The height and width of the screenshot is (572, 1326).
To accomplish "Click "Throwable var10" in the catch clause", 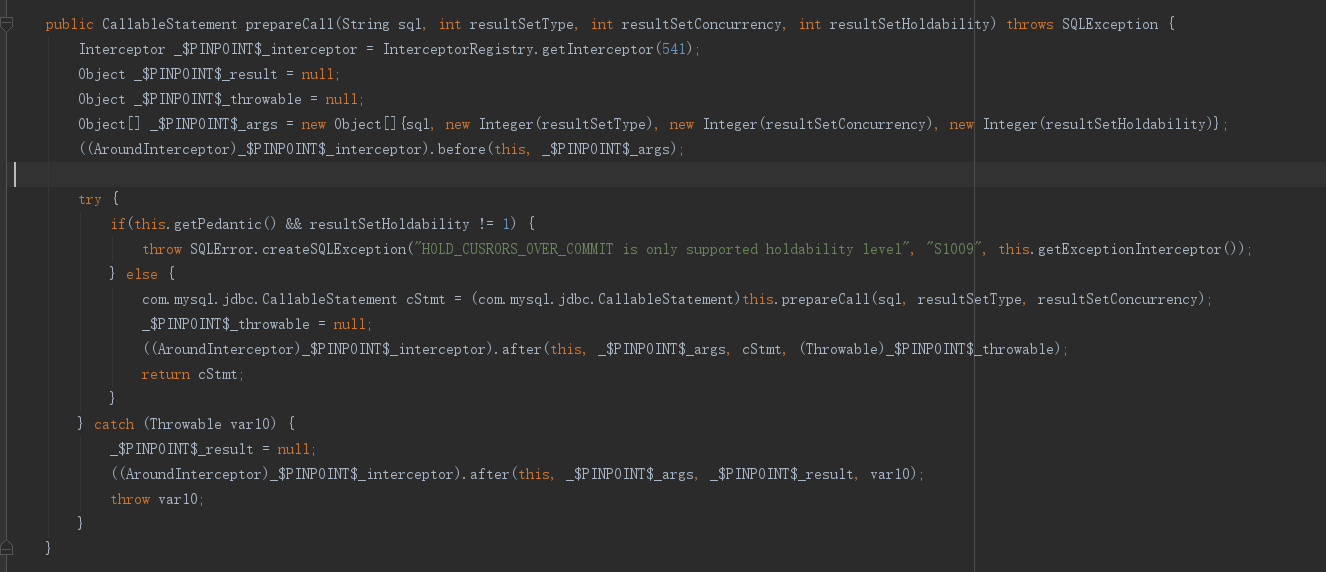I will 215,424.
